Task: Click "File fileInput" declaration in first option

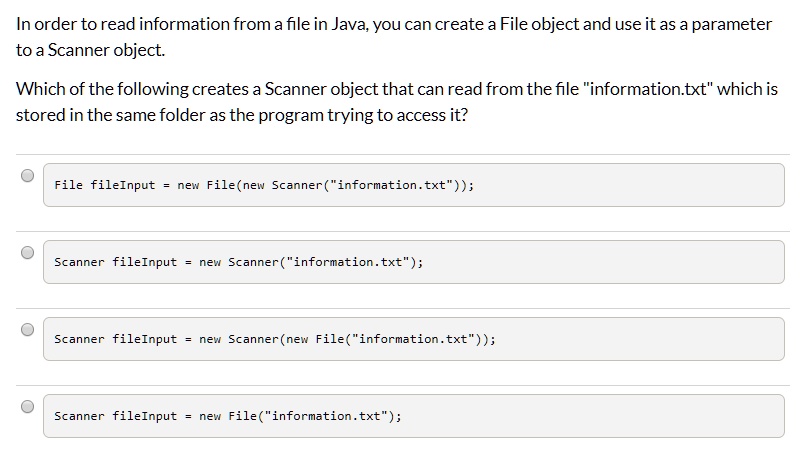Action: point(105,186)
